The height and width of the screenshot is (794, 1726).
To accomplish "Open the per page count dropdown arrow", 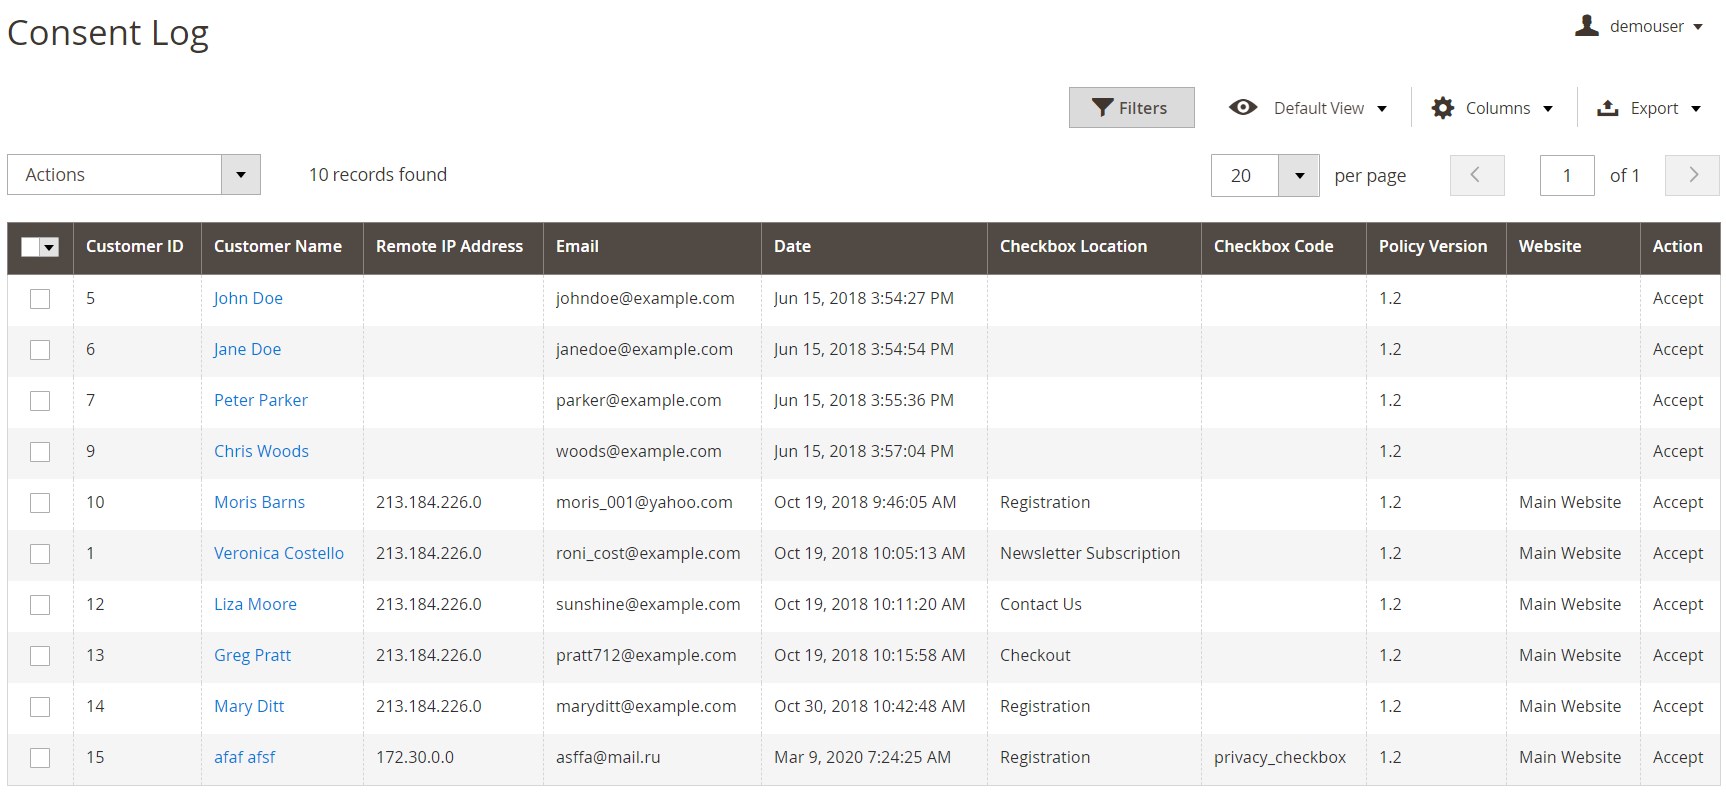I will [1299, 175].
